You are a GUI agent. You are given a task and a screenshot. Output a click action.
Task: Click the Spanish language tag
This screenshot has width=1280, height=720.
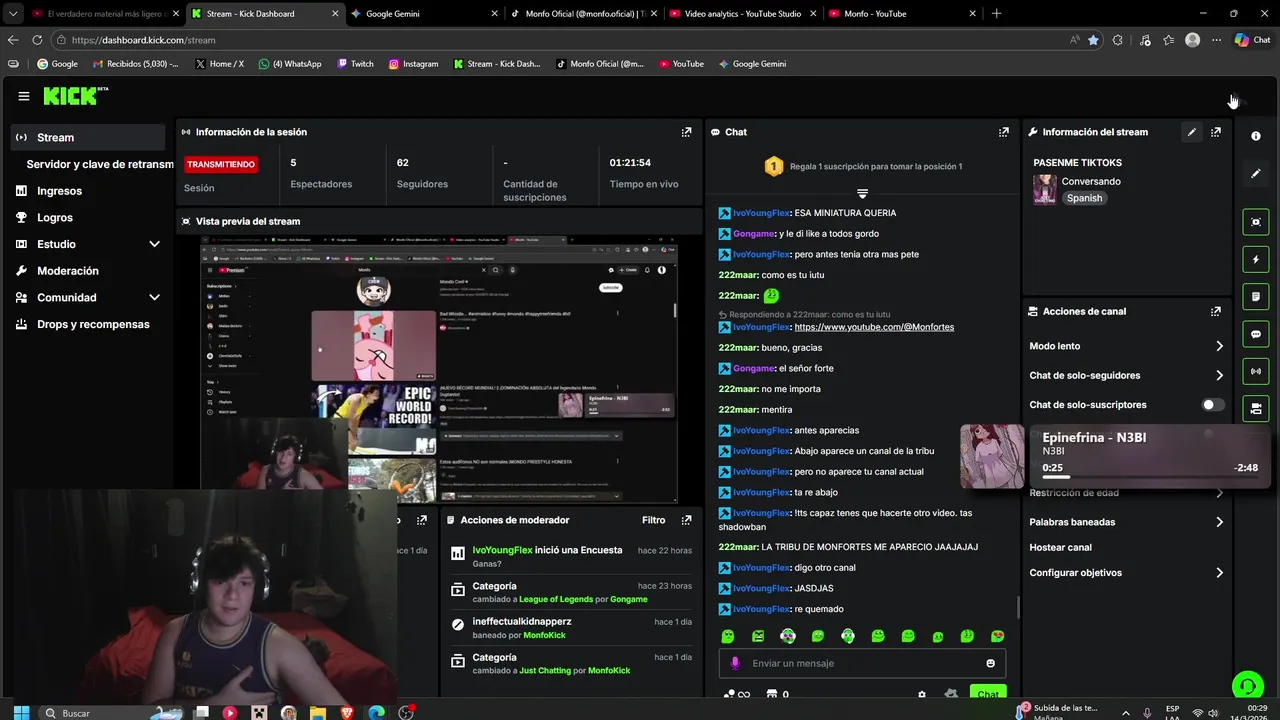pyautogui.click(x=1084, y=198)
